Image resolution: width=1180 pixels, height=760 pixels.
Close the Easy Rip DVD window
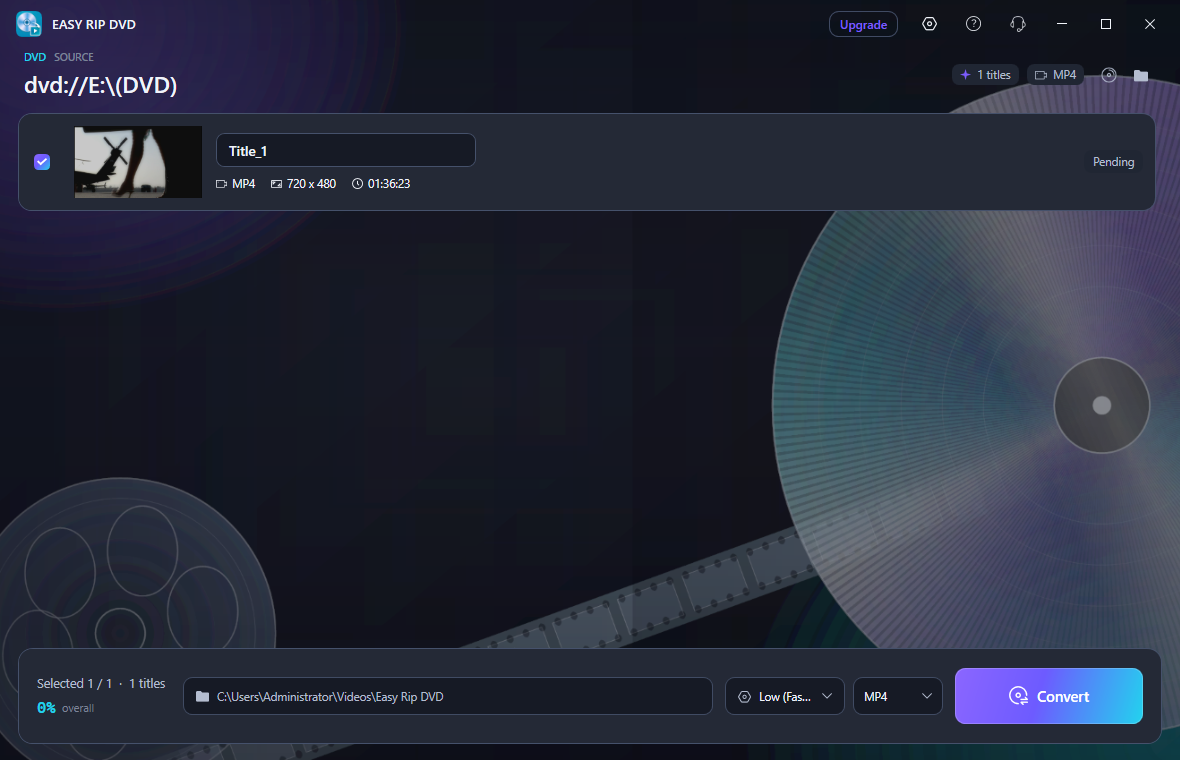pyautogui.click(x=1150, y=24)
